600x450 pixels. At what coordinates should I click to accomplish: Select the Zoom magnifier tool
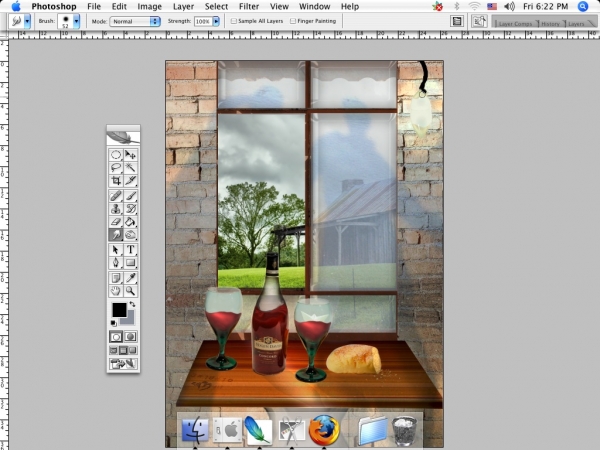coord(130,291)
